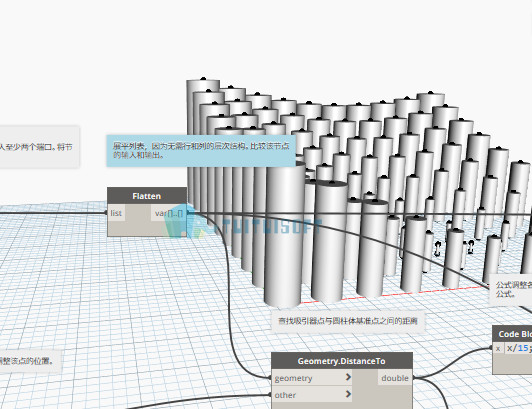The image size is (532, 409).
Task: Click the Flatten node var[]..[] output port
Action: coord(169,213)
